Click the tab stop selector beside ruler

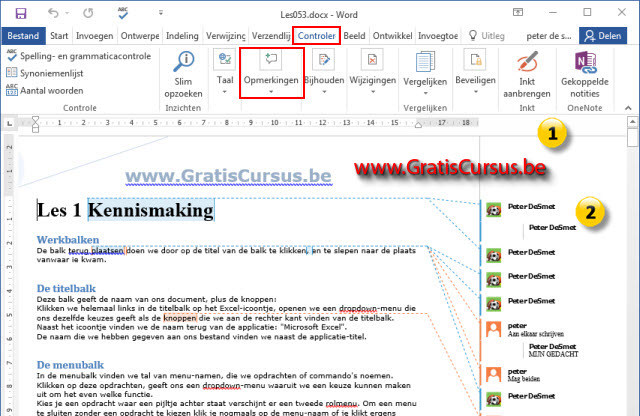click(x=10, y=123)
